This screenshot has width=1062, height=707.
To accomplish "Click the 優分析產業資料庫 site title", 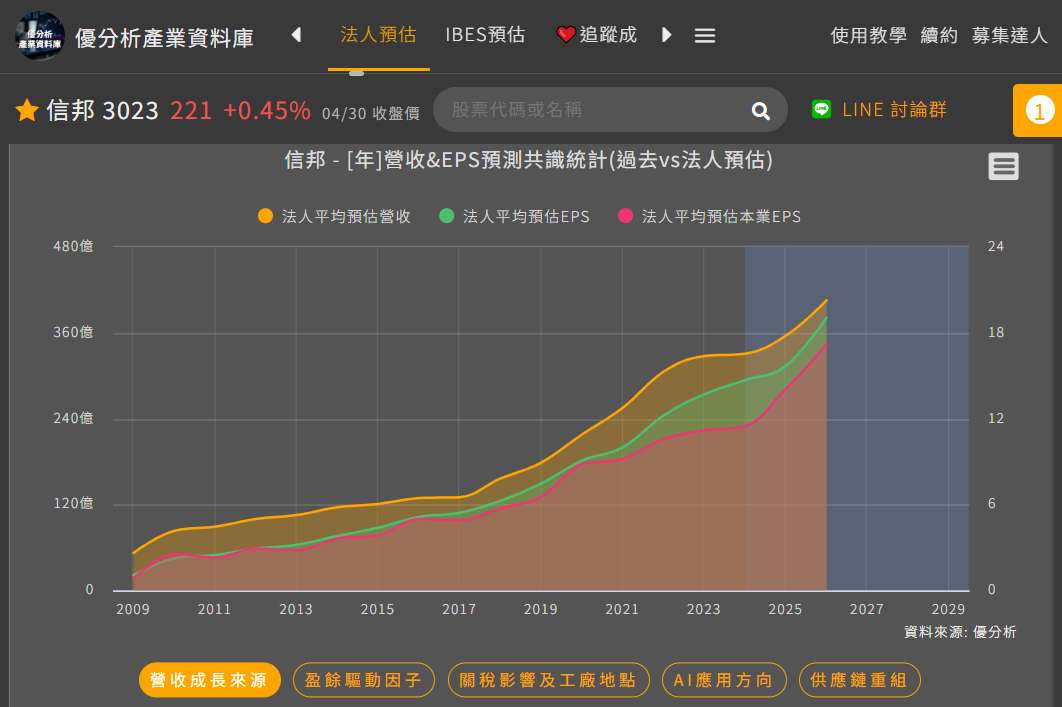I will coord(165,38).
